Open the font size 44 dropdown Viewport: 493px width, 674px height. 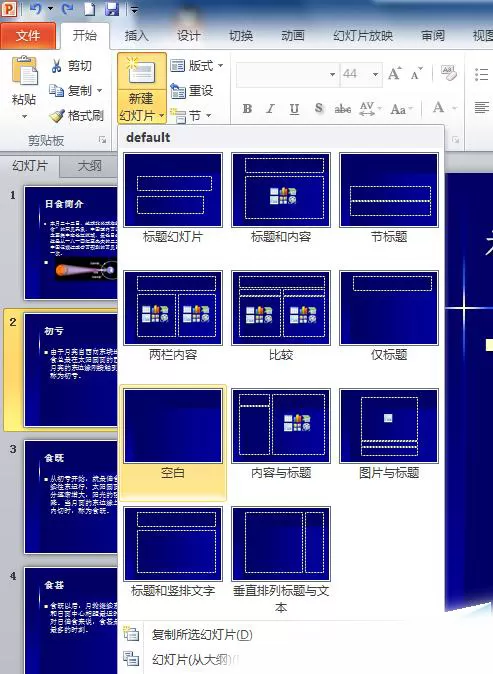(375, 75)
